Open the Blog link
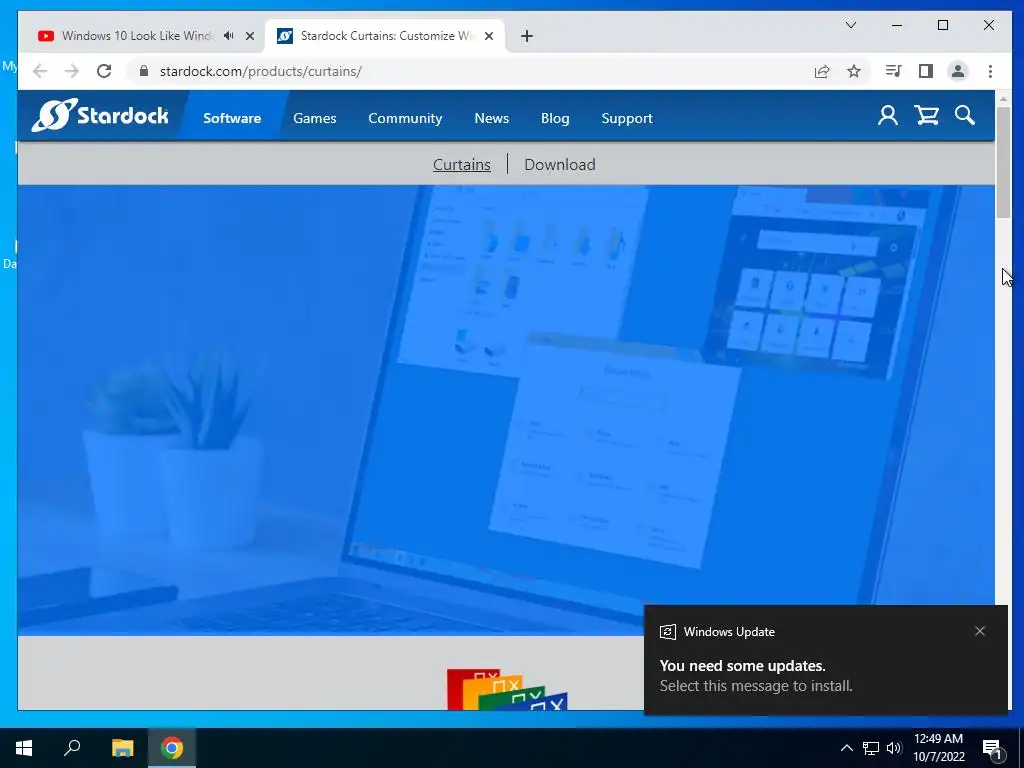The image size is (1024, 768). [x=555, y=118]
